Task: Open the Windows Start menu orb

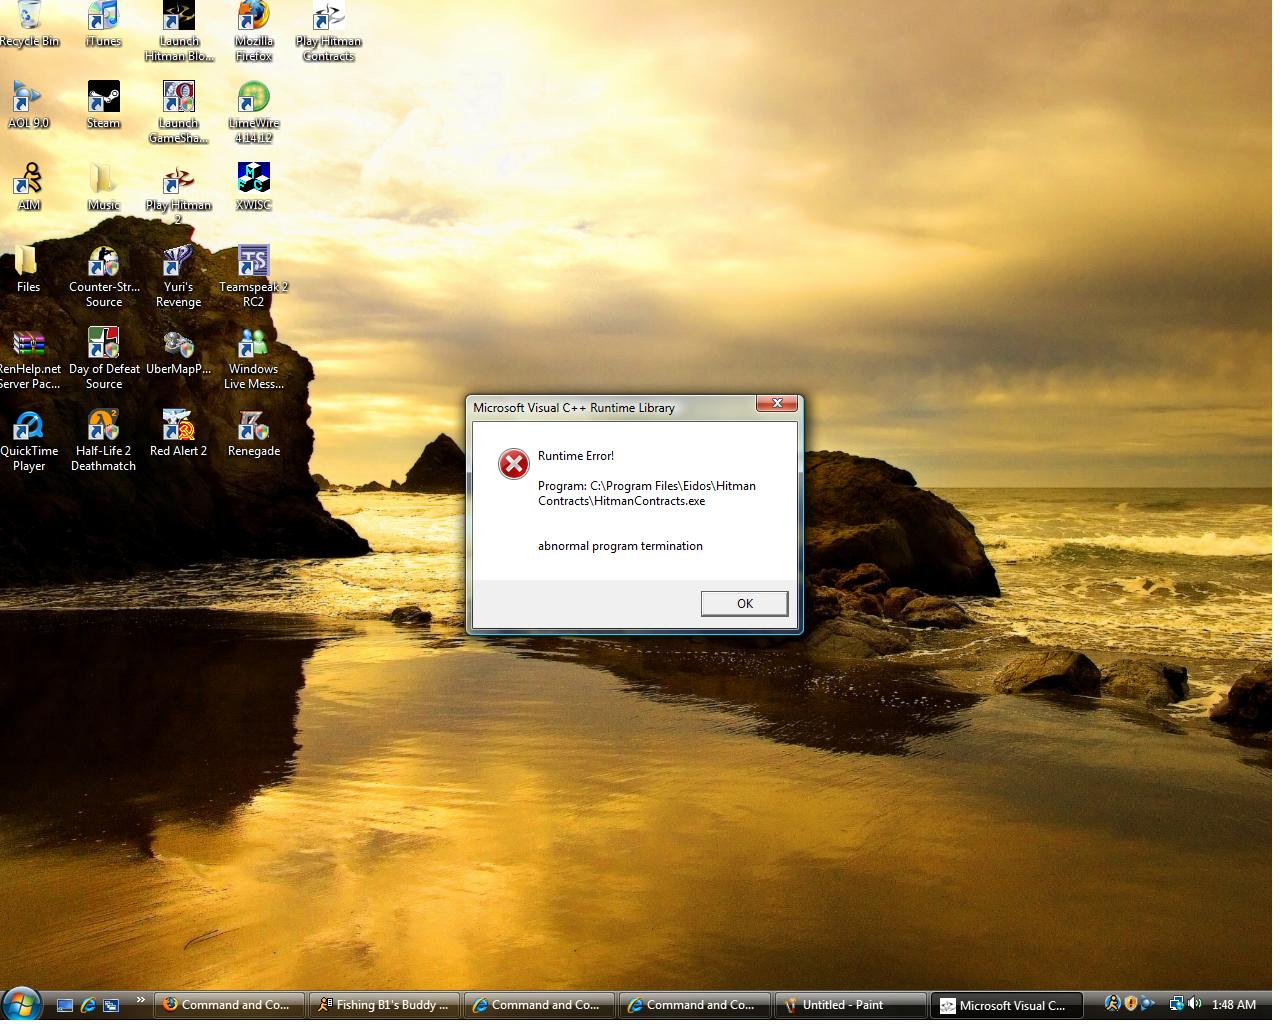Action: coord(21,1004)
